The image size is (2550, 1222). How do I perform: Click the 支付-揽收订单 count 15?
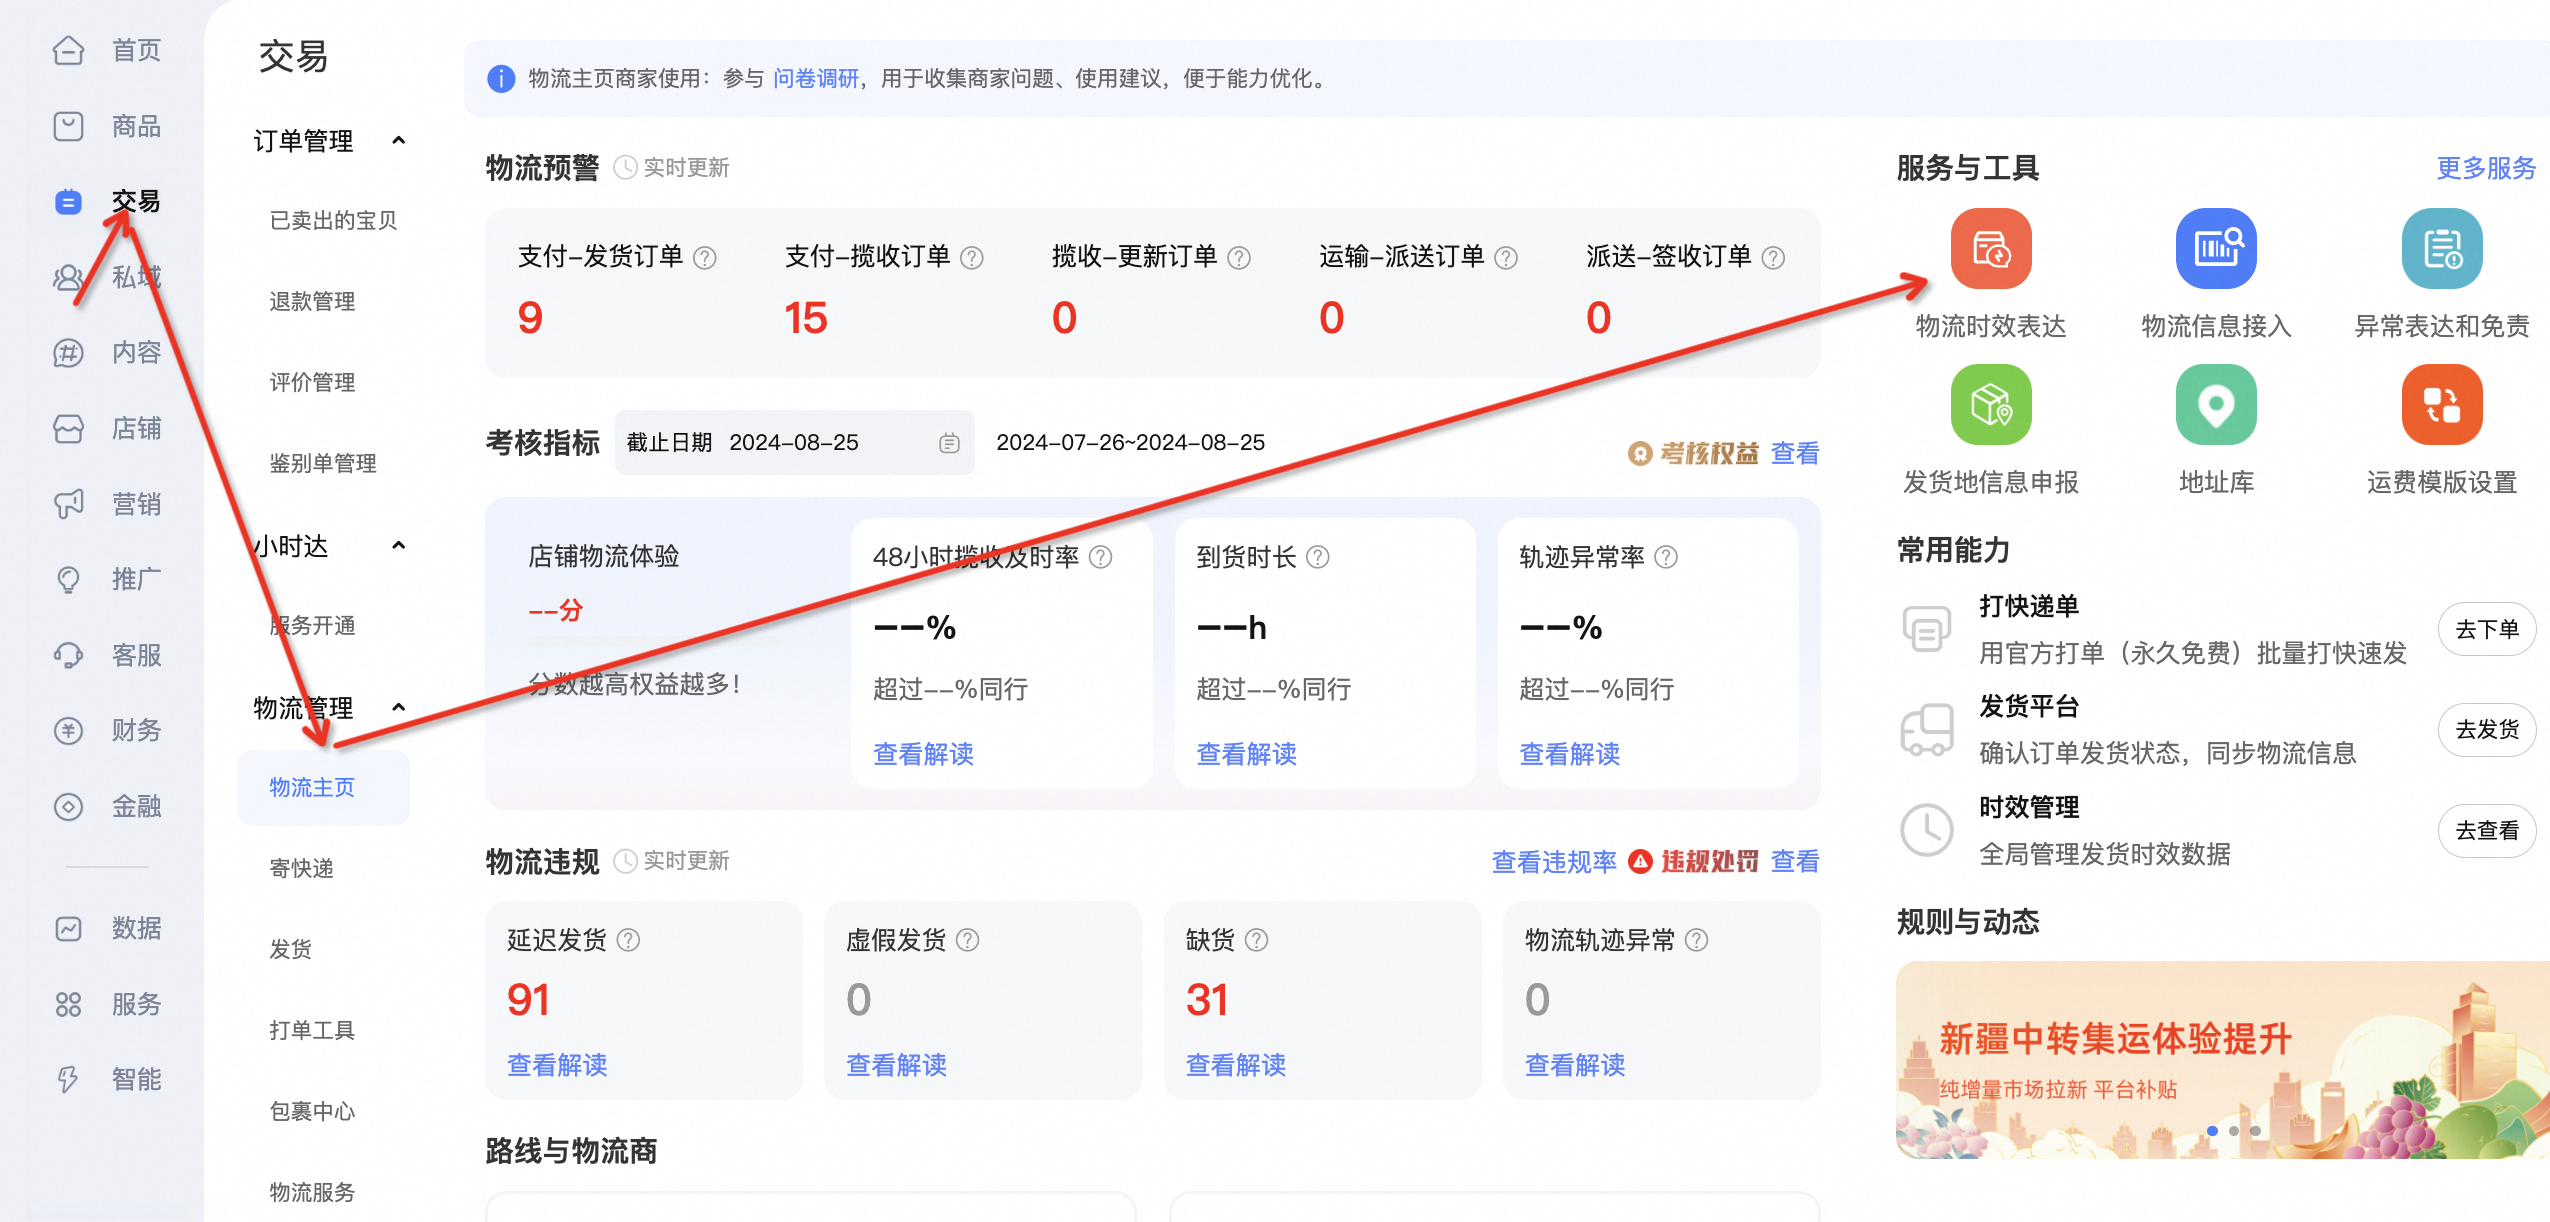(x=806, y=318)
